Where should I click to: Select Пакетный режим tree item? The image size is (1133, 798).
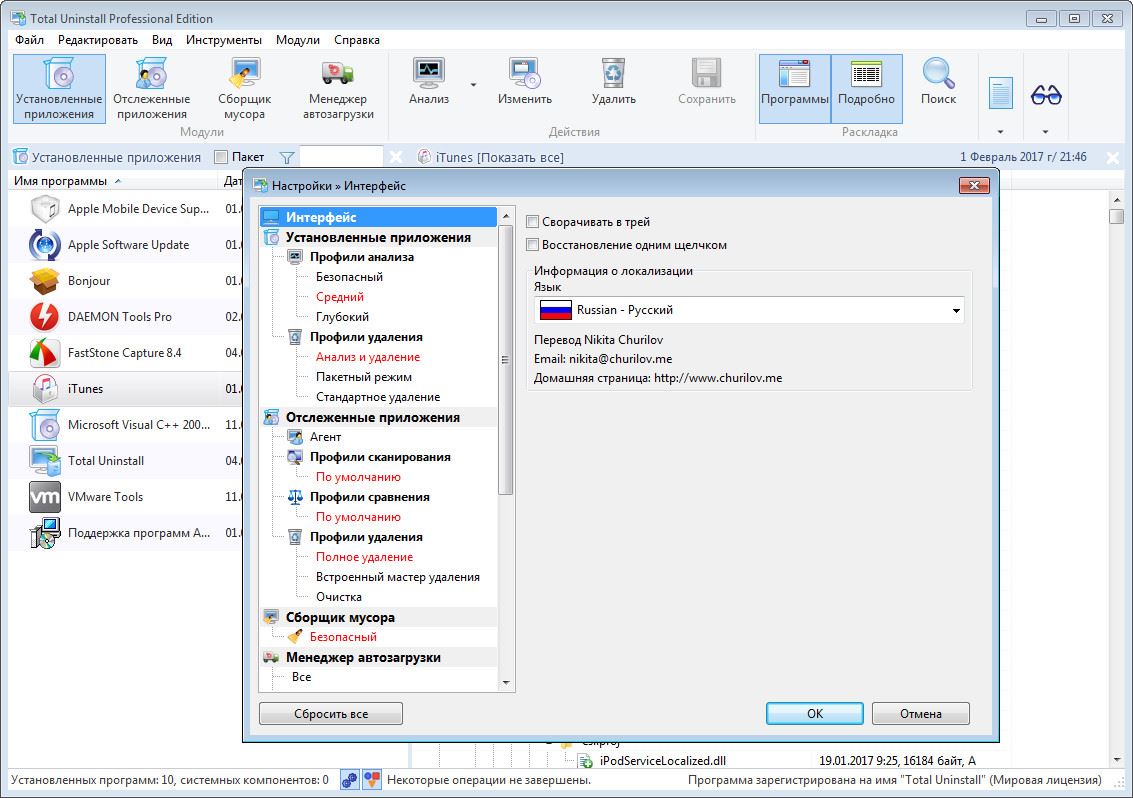[363, 377]
